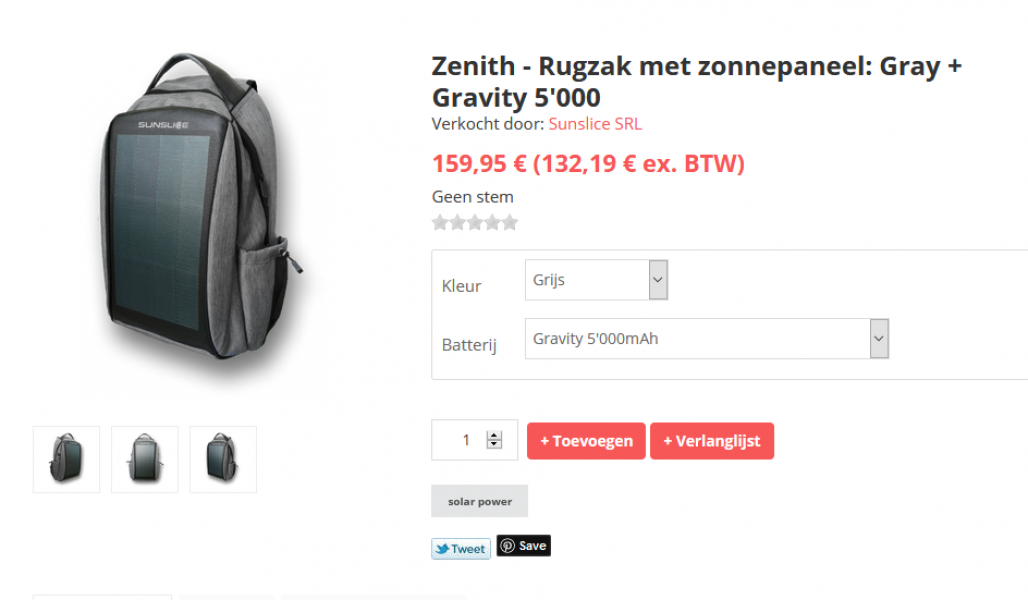Screen dimensions: 1028x600
Task: Click the + Verlanglijst button
Action: click(712, 441)
